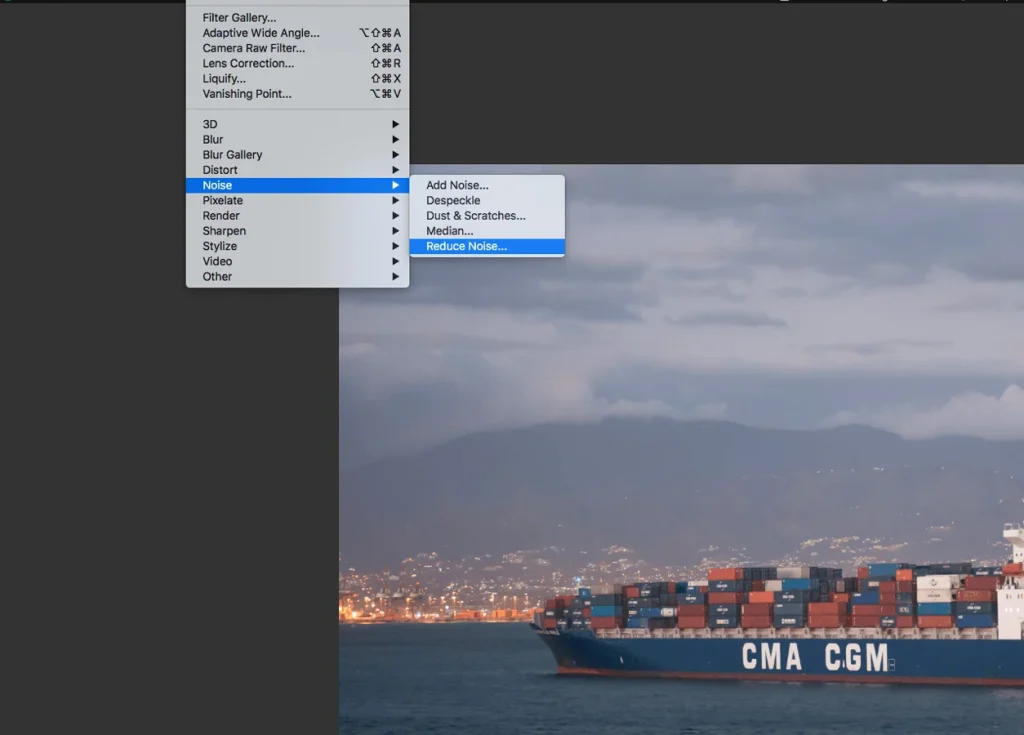Open the Sharpen submenu
Image resolution: width=1024 pixels, height=735 pixels.
pyautogui.click(x=297, y=231)
